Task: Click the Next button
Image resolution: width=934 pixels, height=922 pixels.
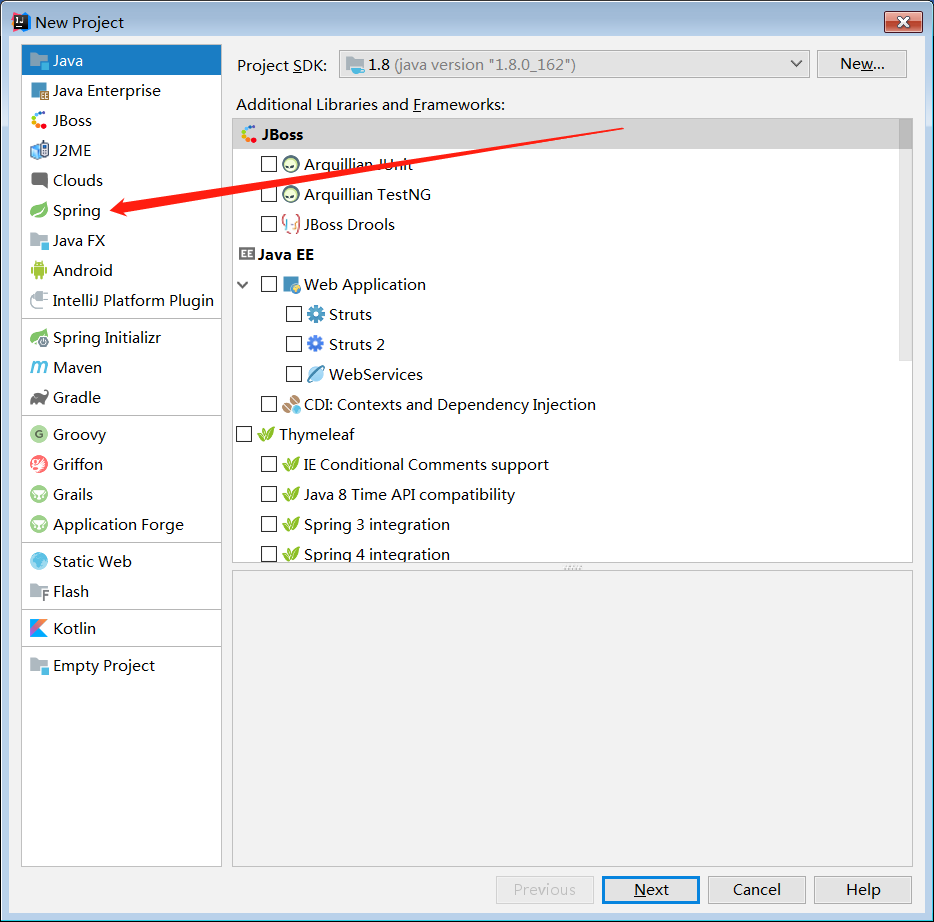Action: coord(651,889)
